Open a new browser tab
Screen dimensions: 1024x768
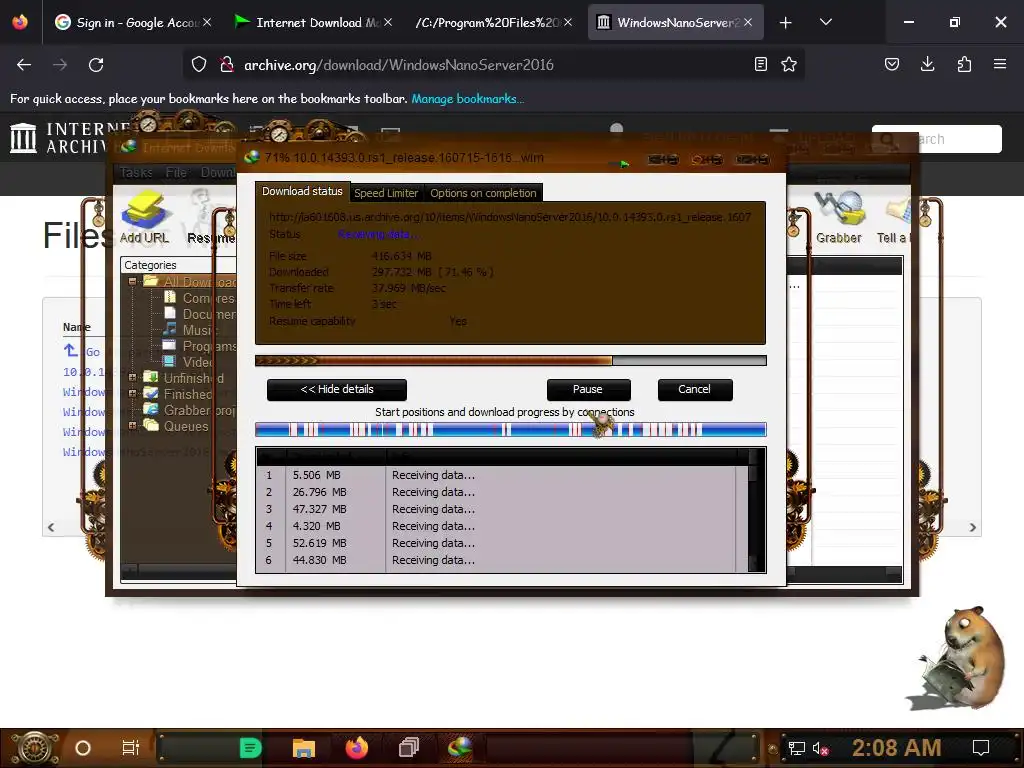[786, 23]
